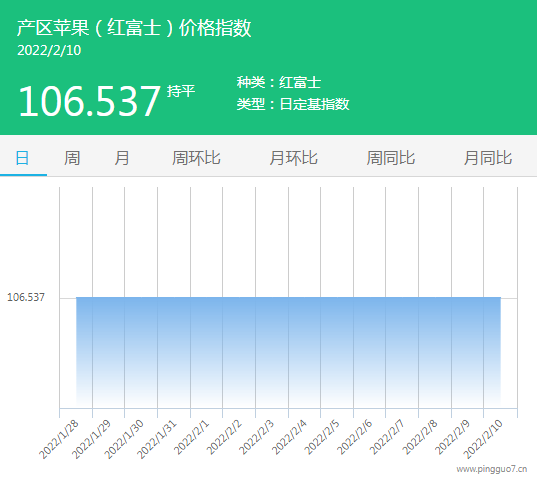
Task: Open the 周环比 tab
Action: point(196,158)
